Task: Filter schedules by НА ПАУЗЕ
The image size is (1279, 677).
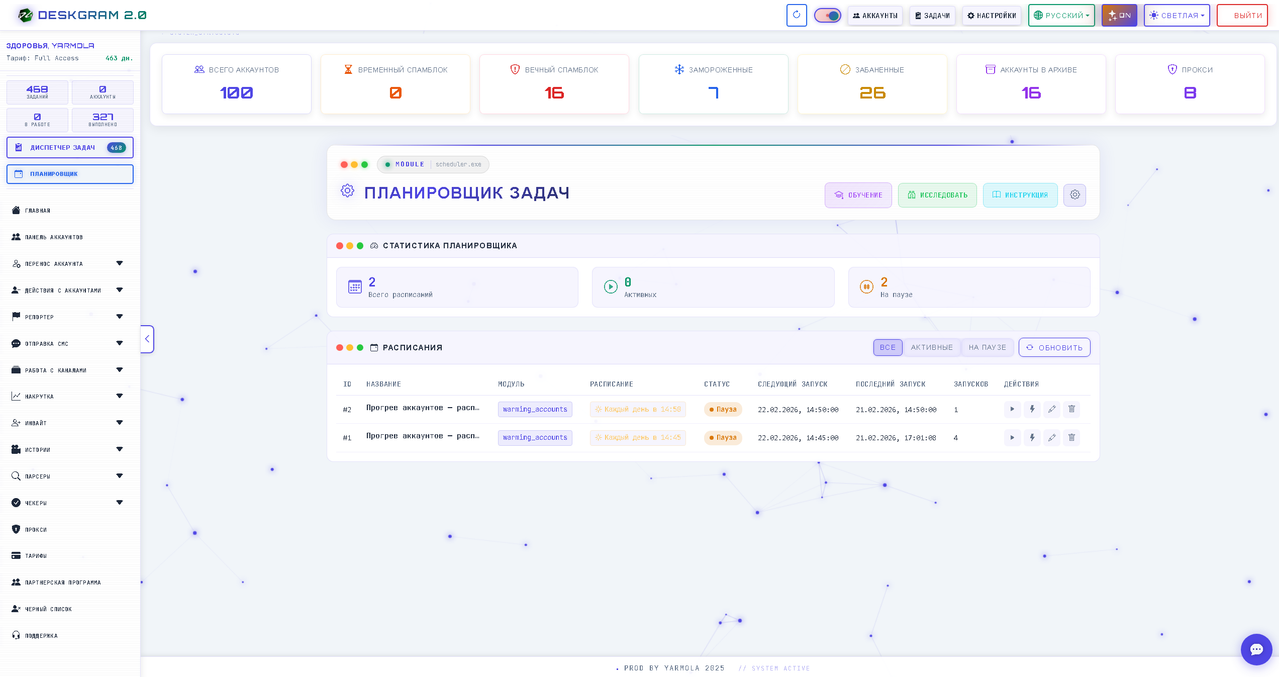Action: click(x=987, y=347)
